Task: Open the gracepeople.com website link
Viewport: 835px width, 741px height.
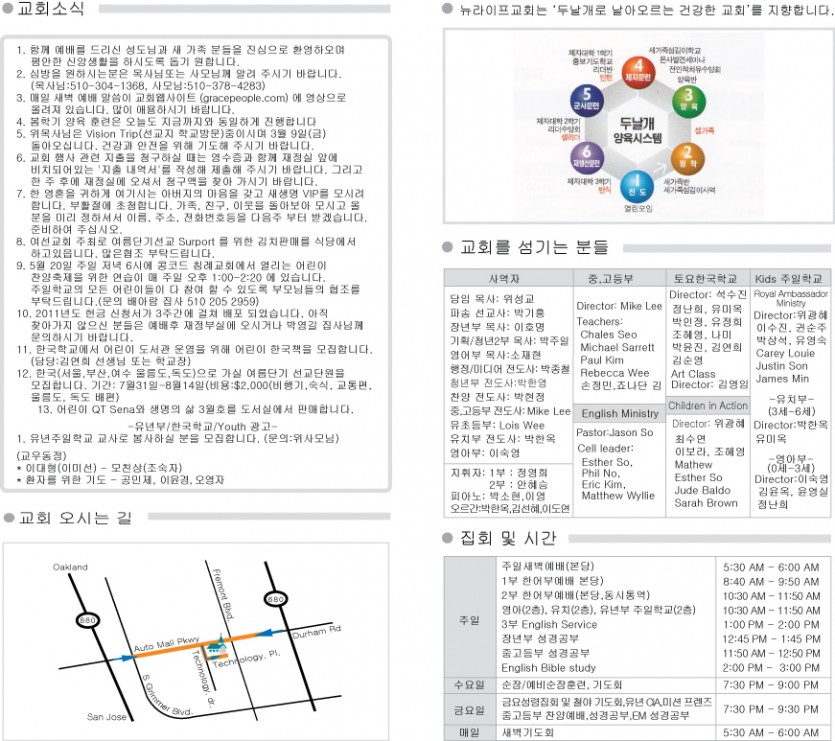Action: tap(244, 98)
